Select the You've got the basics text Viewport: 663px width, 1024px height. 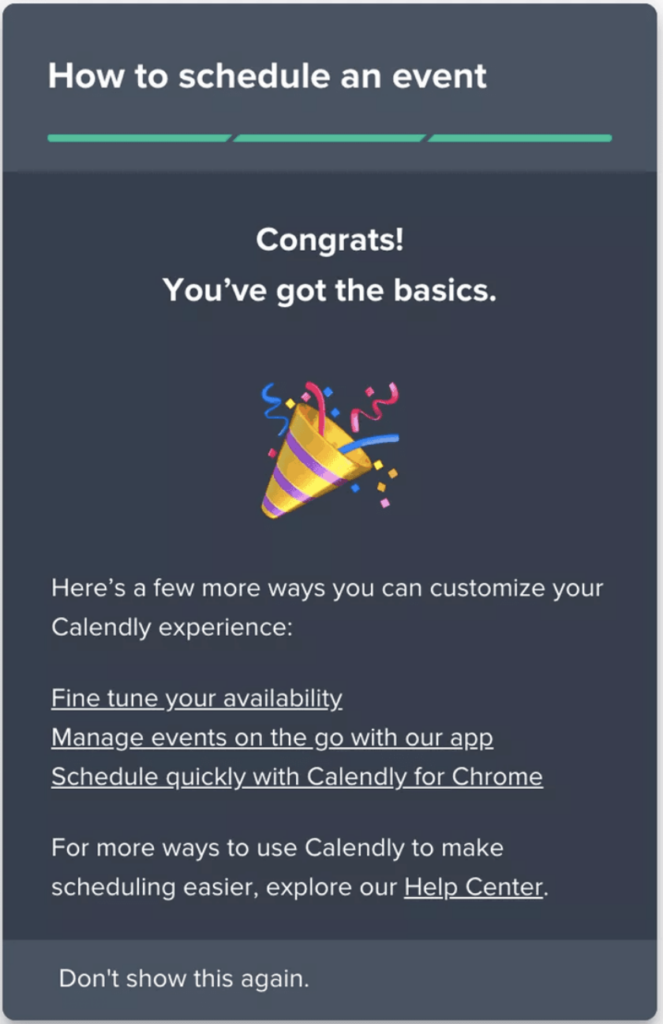pos(331,291)
